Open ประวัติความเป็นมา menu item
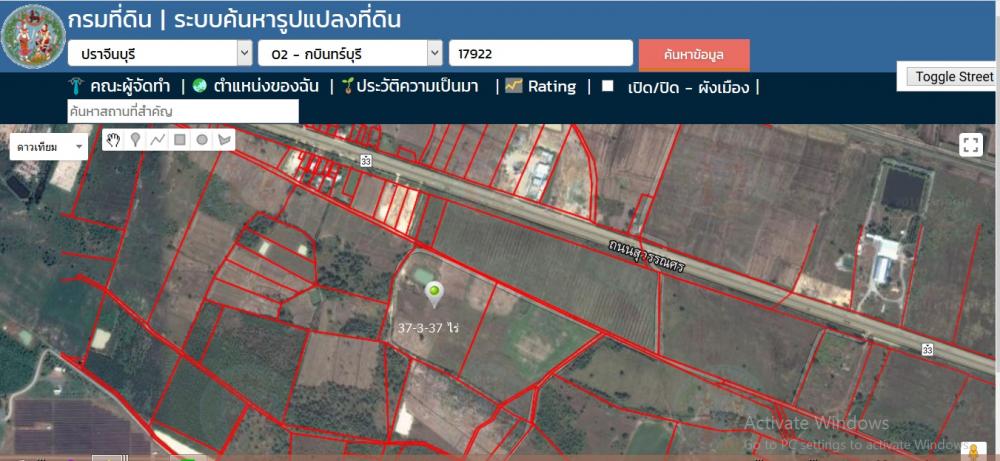1000x461 pixels. point(410,86)
